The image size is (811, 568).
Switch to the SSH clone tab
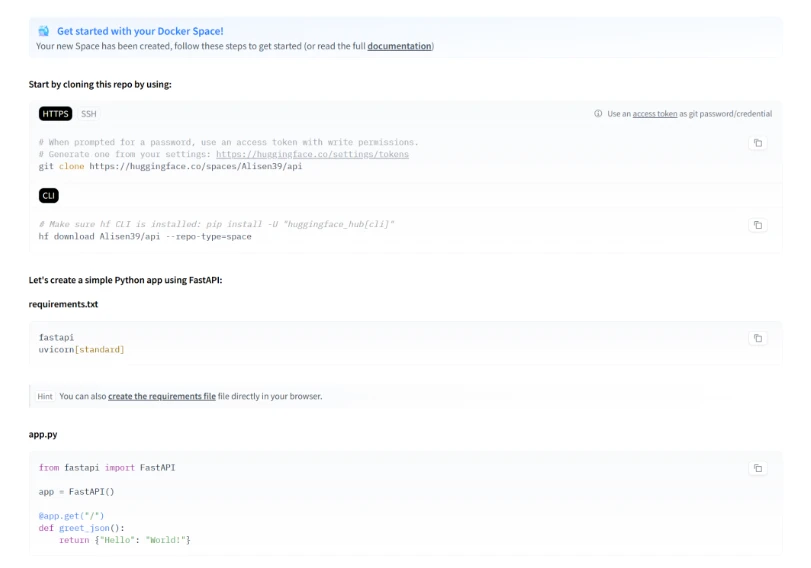89,114
